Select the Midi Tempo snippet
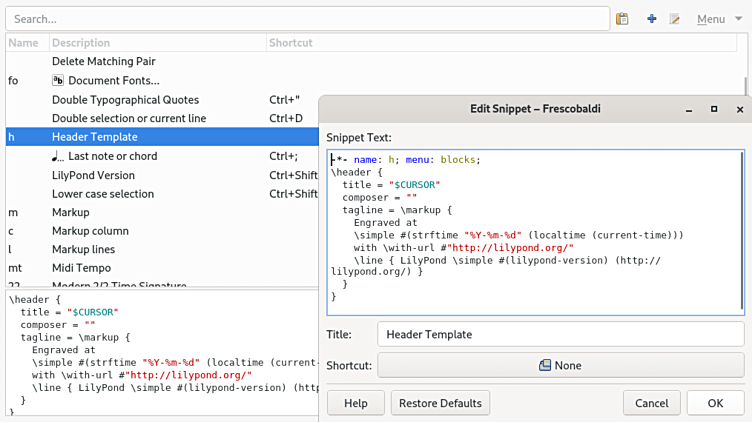This screenshot has width=752, height=423. pos(81,268)
